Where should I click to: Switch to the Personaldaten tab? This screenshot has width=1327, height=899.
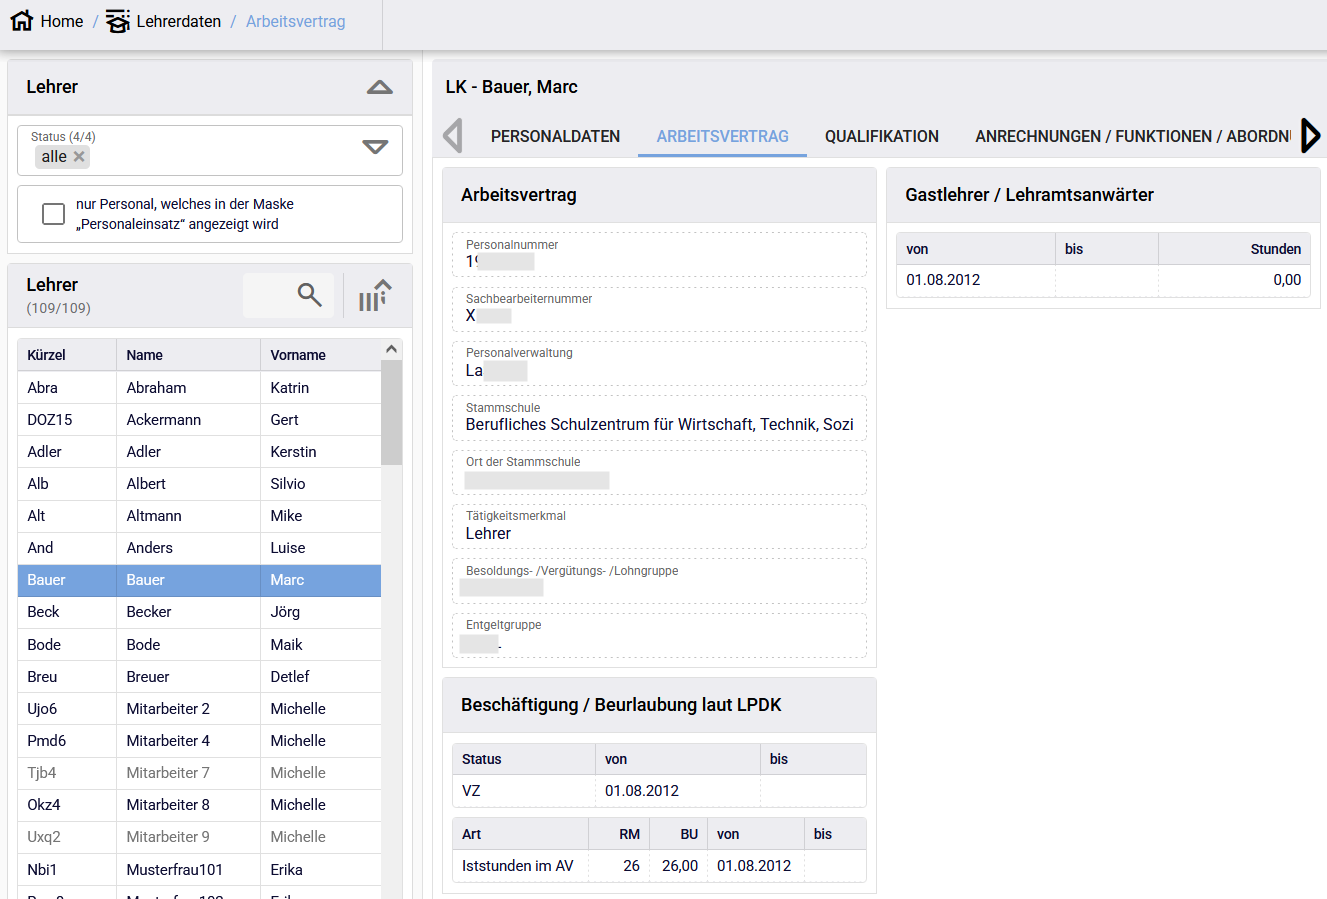(555, 136)
